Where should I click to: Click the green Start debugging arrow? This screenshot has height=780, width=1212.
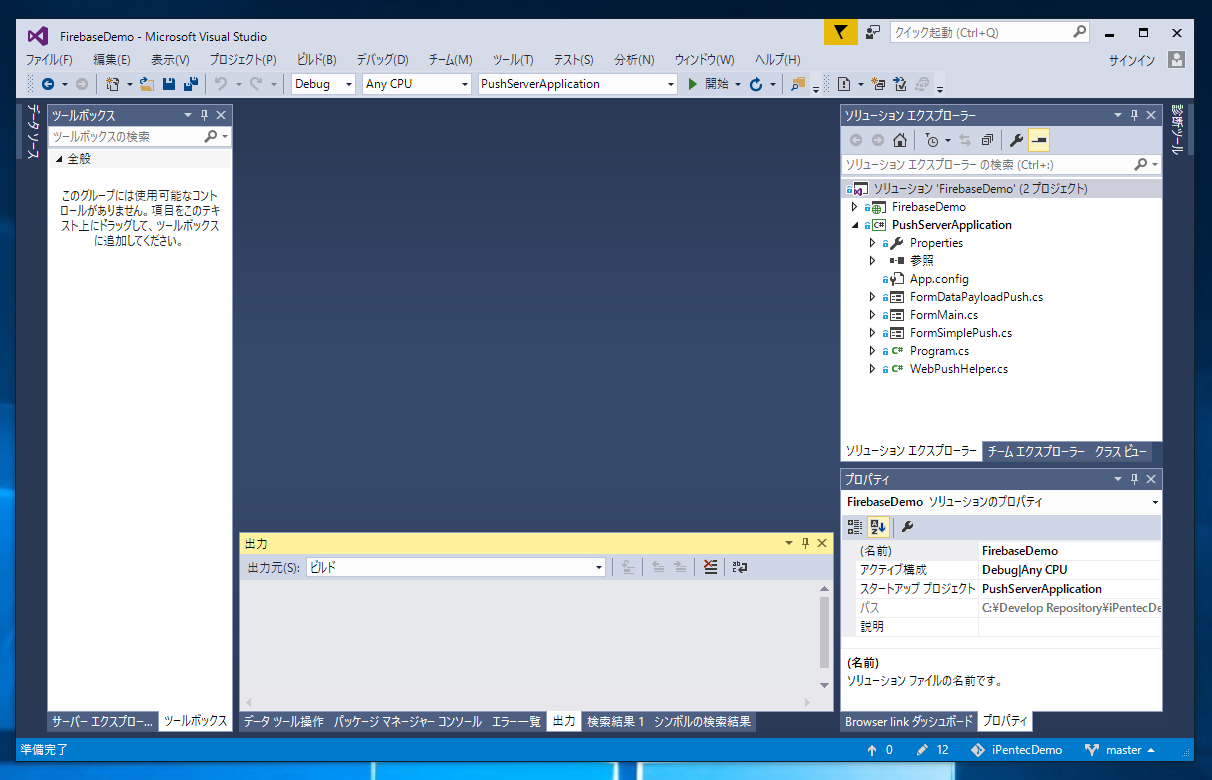[693, 84]
